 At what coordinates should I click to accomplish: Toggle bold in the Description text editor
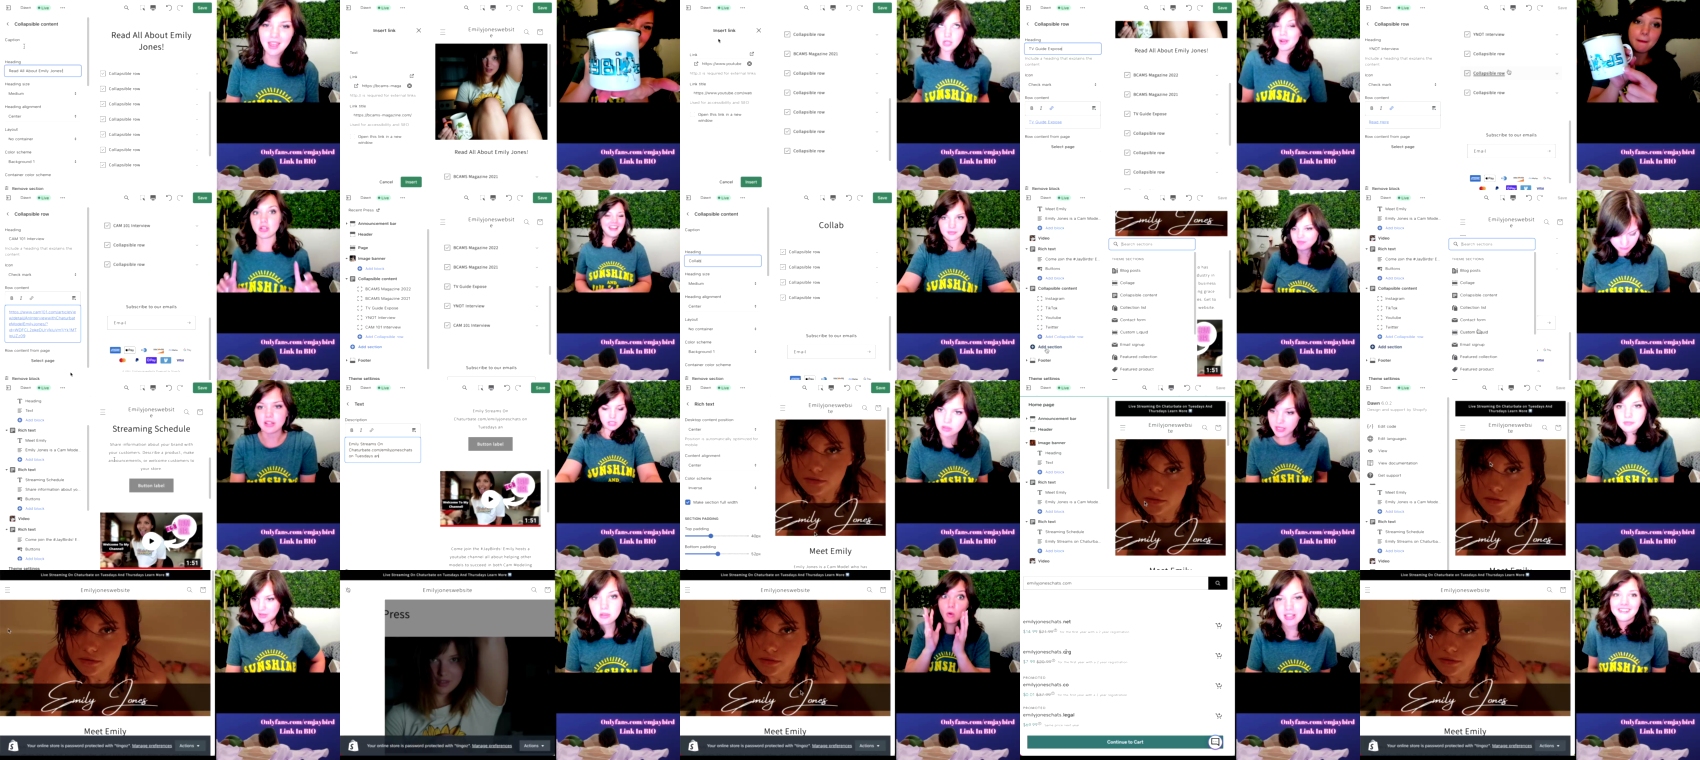click(351, 430)
